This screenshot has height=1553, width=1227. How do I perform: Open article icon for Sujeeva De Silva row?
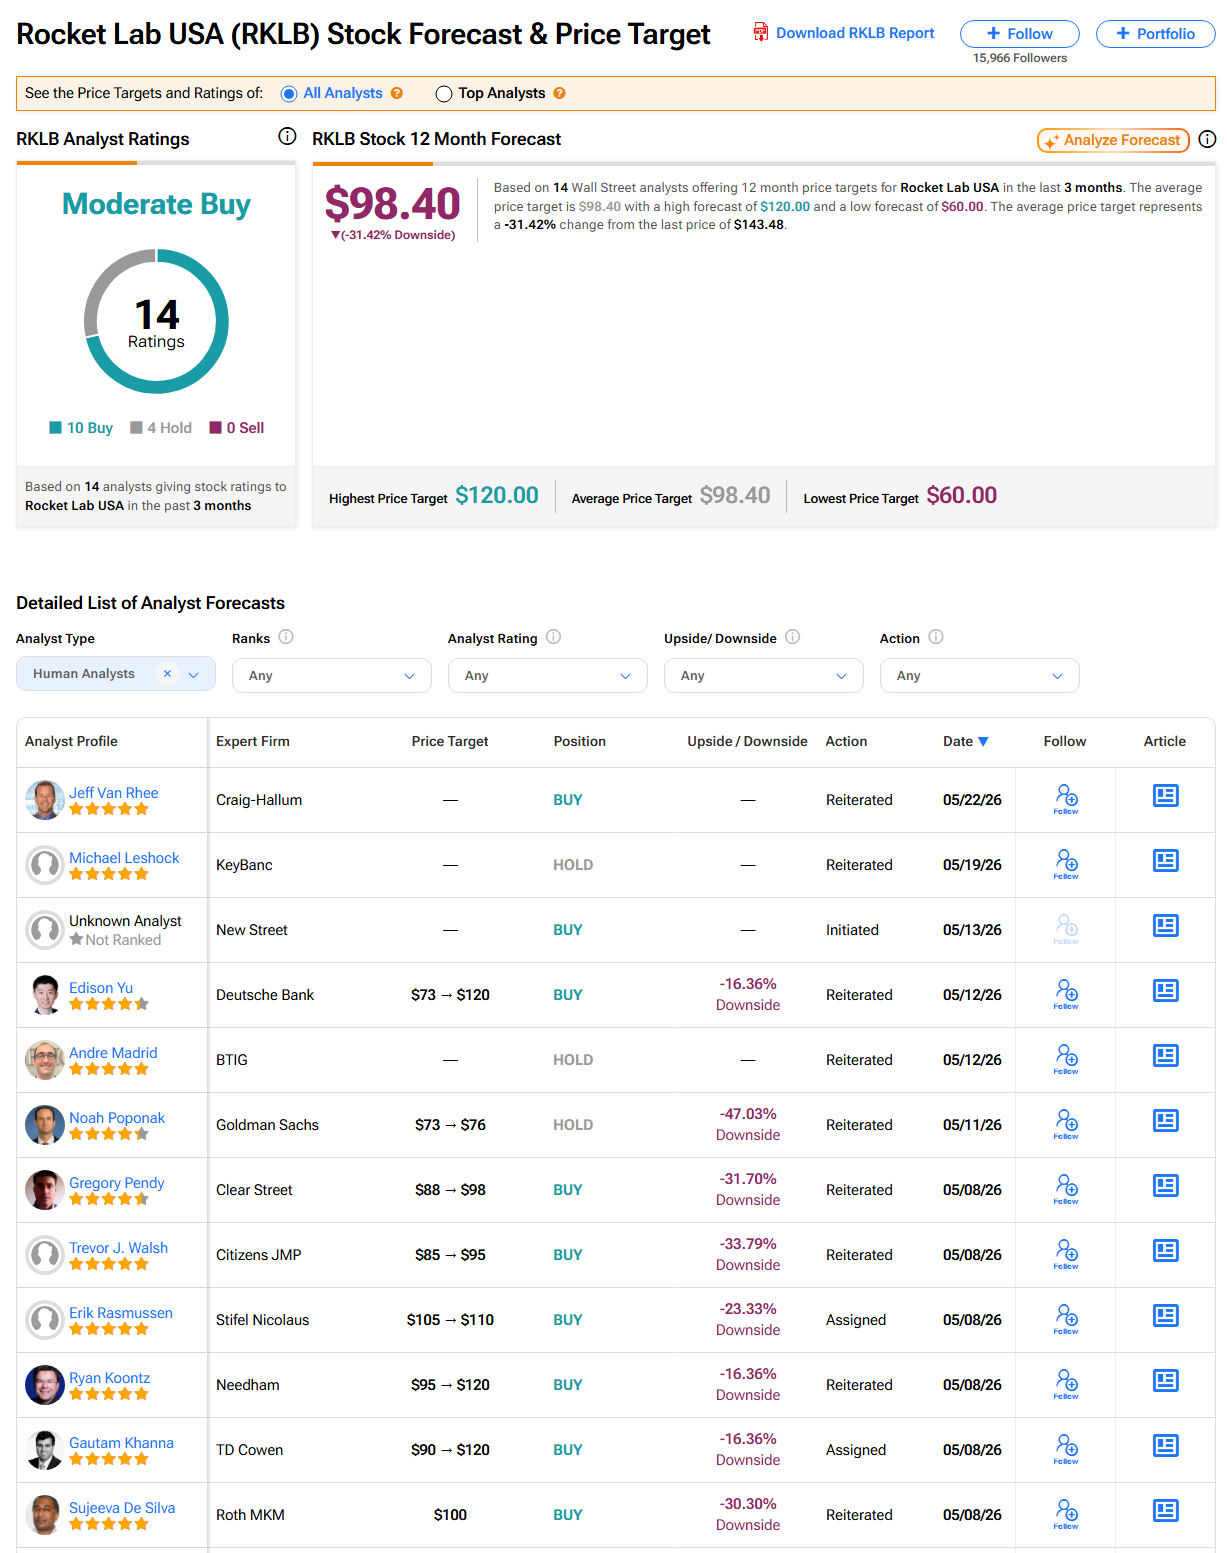pyautogui.click(x=1165, y=1511)
